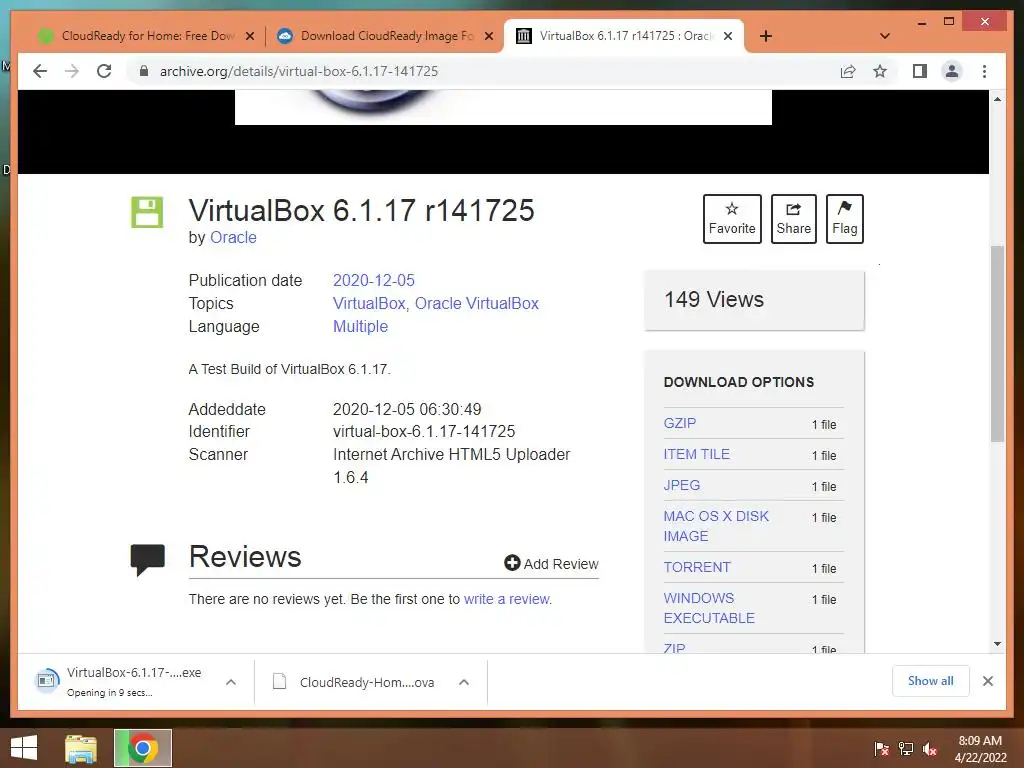Click the '149 Views' text
This screenshot has height=768, width=1024.
714,300
